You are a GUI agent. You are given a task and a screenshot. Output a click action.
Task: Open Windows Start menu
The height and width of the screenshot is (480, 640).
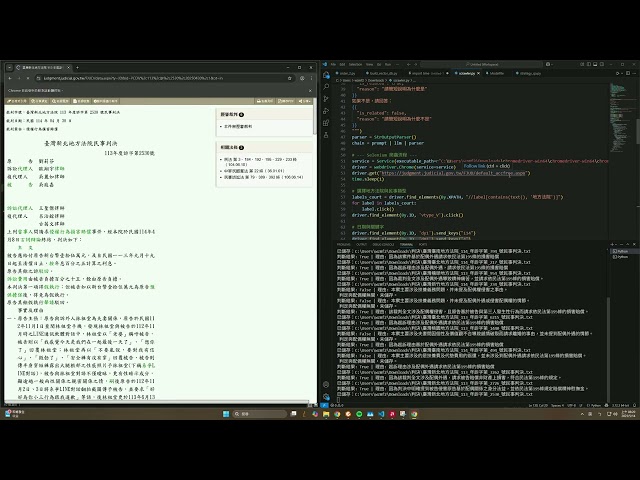(x=226, y=414)
